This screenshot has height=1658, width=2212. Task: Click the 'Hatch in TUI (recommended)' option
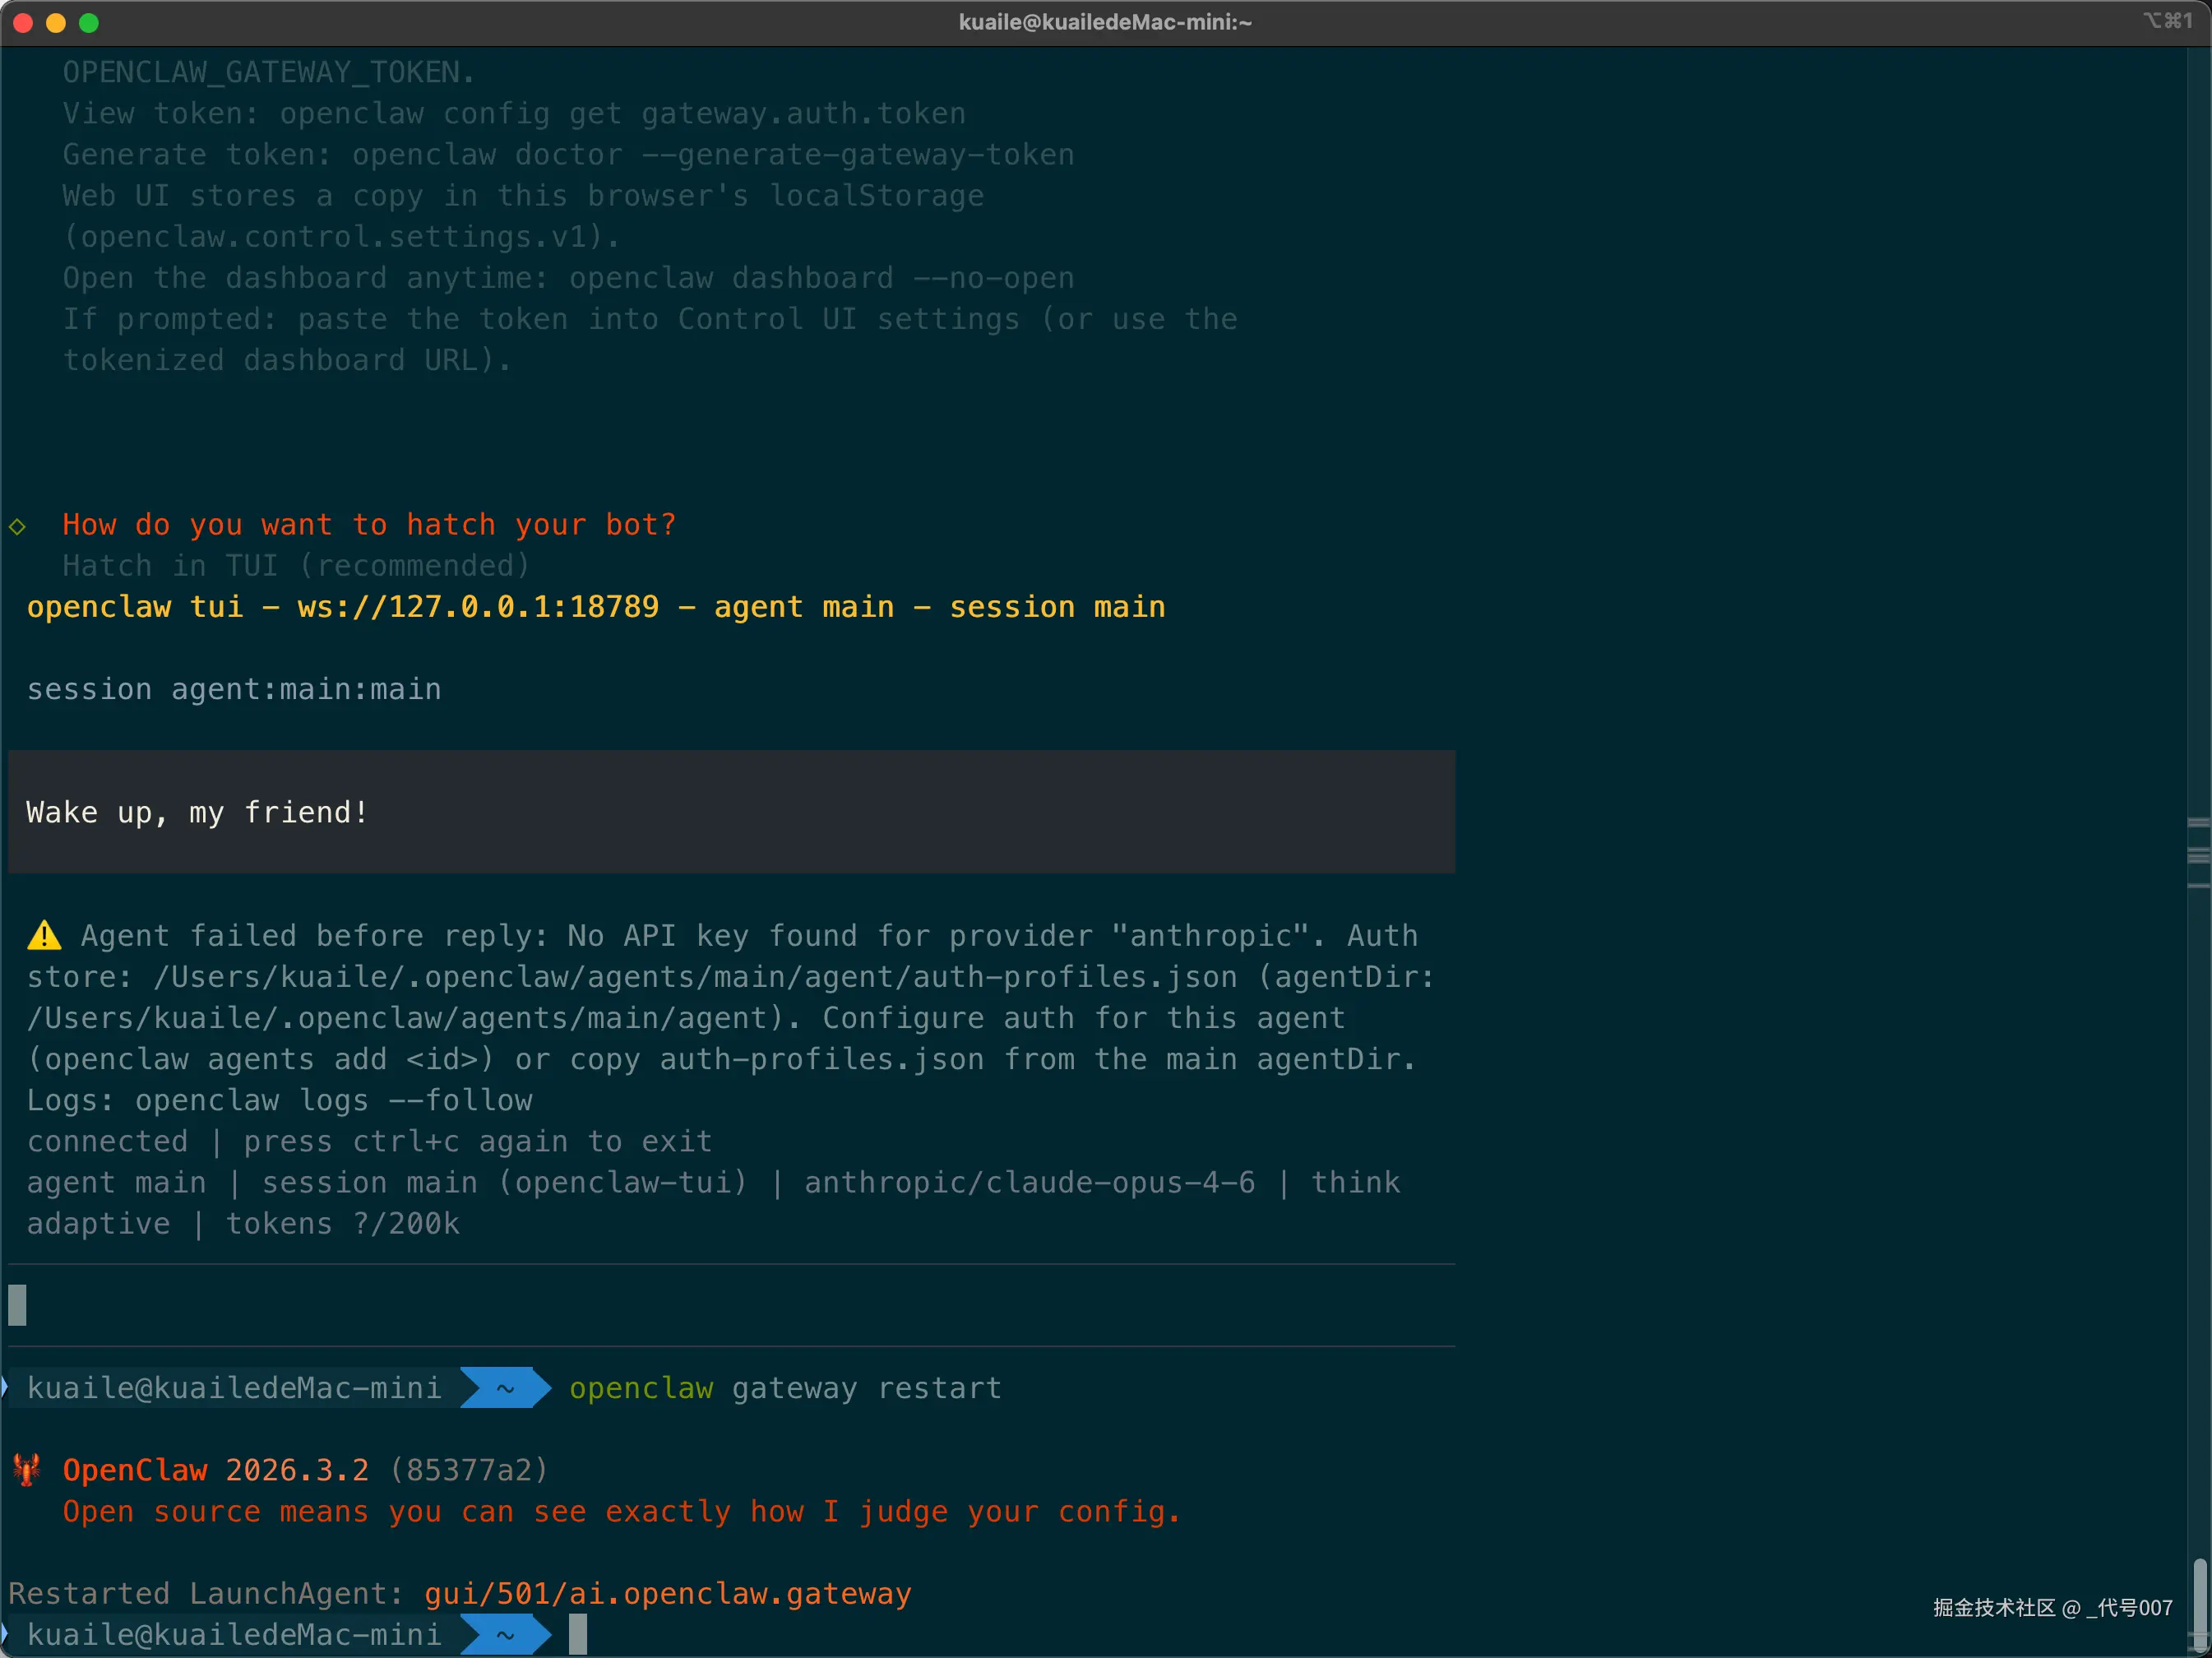pos(296,566)
